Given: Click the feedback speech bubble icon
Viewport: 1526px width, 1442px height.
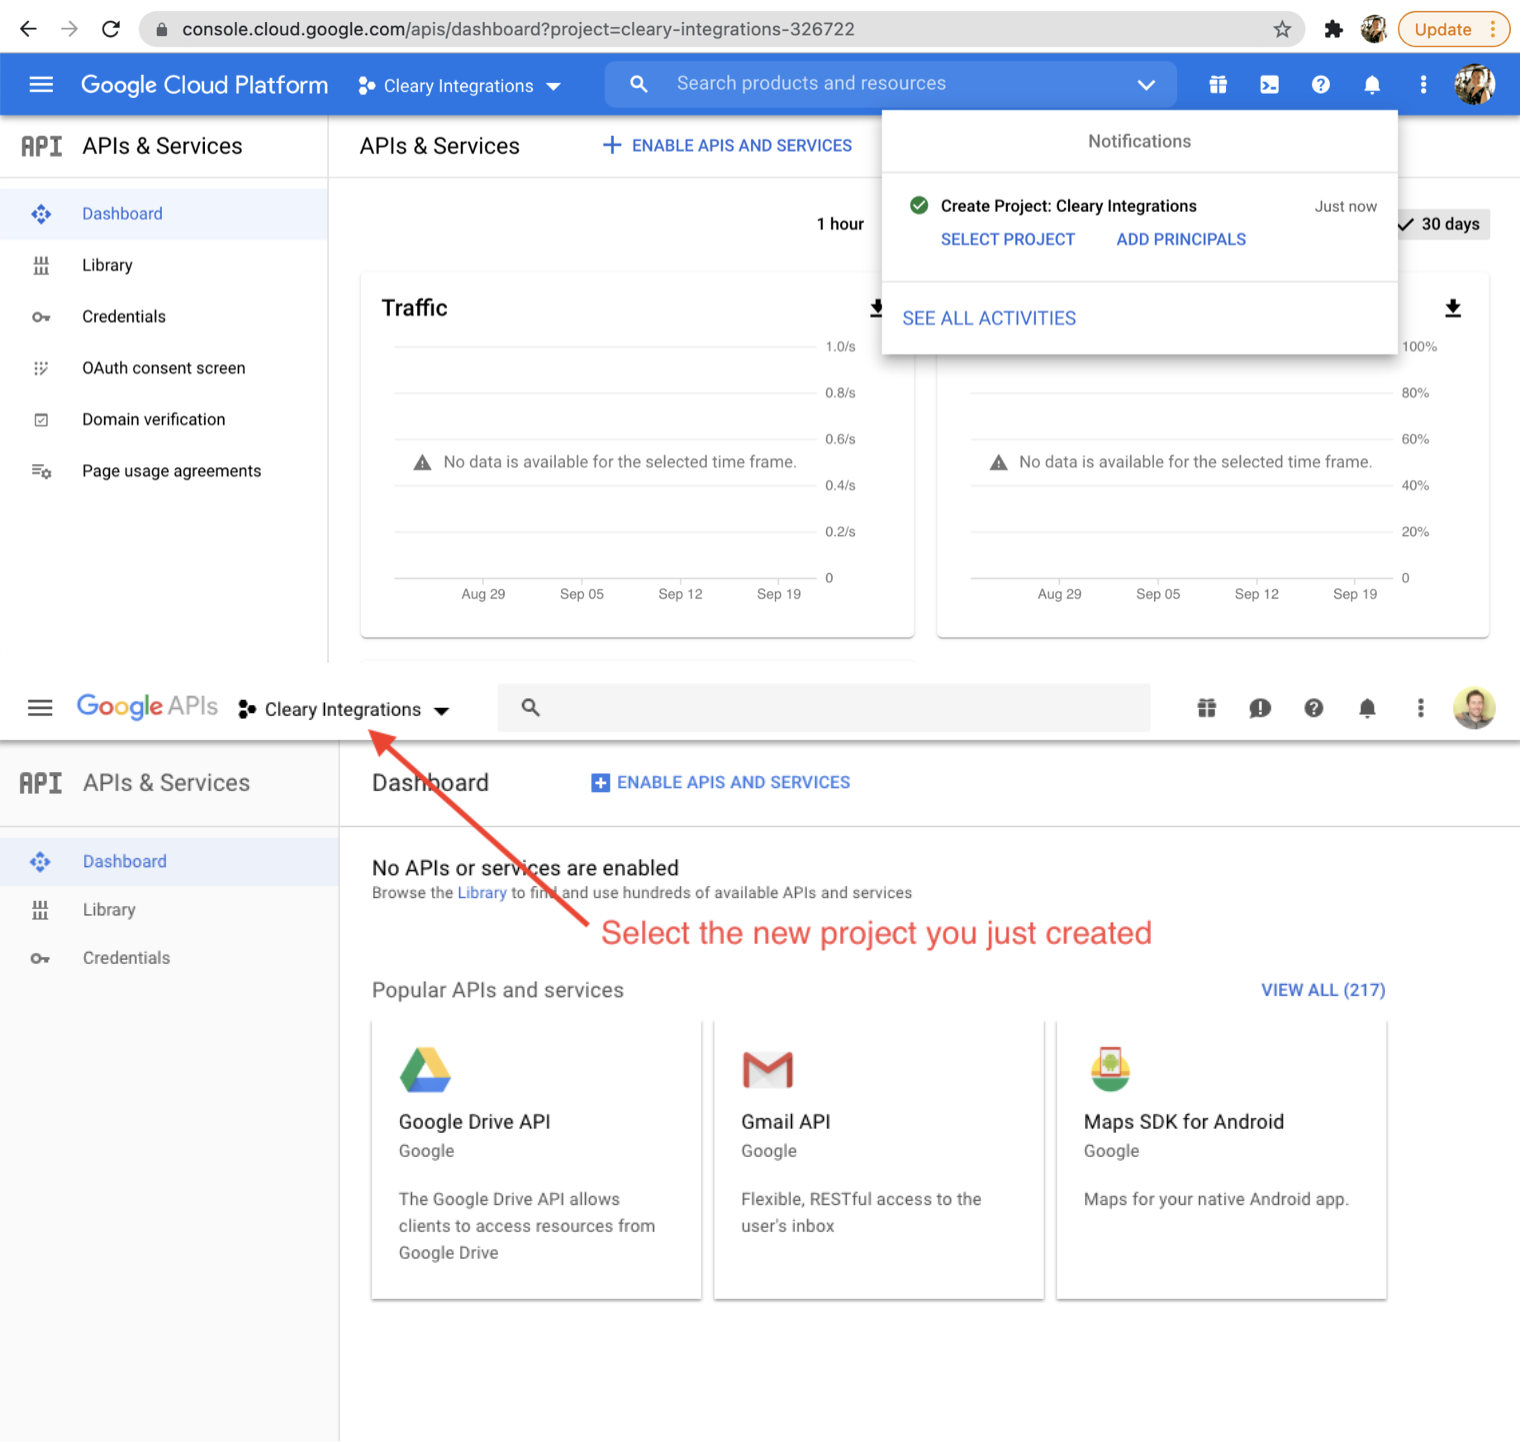Looking at the screenshot, I should coord(1260,708).
